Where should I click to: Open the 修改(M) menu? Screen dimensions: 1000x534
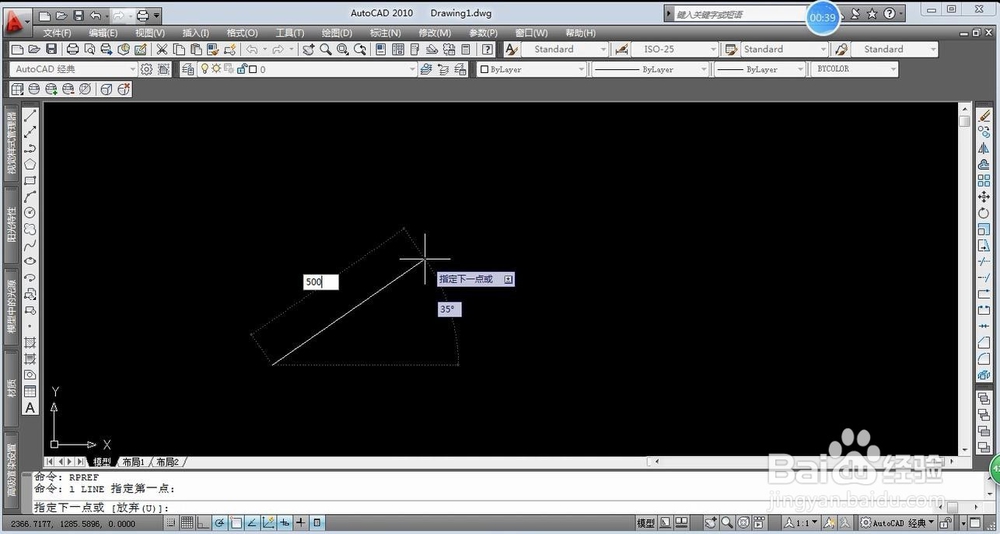(x=435, y=33)
